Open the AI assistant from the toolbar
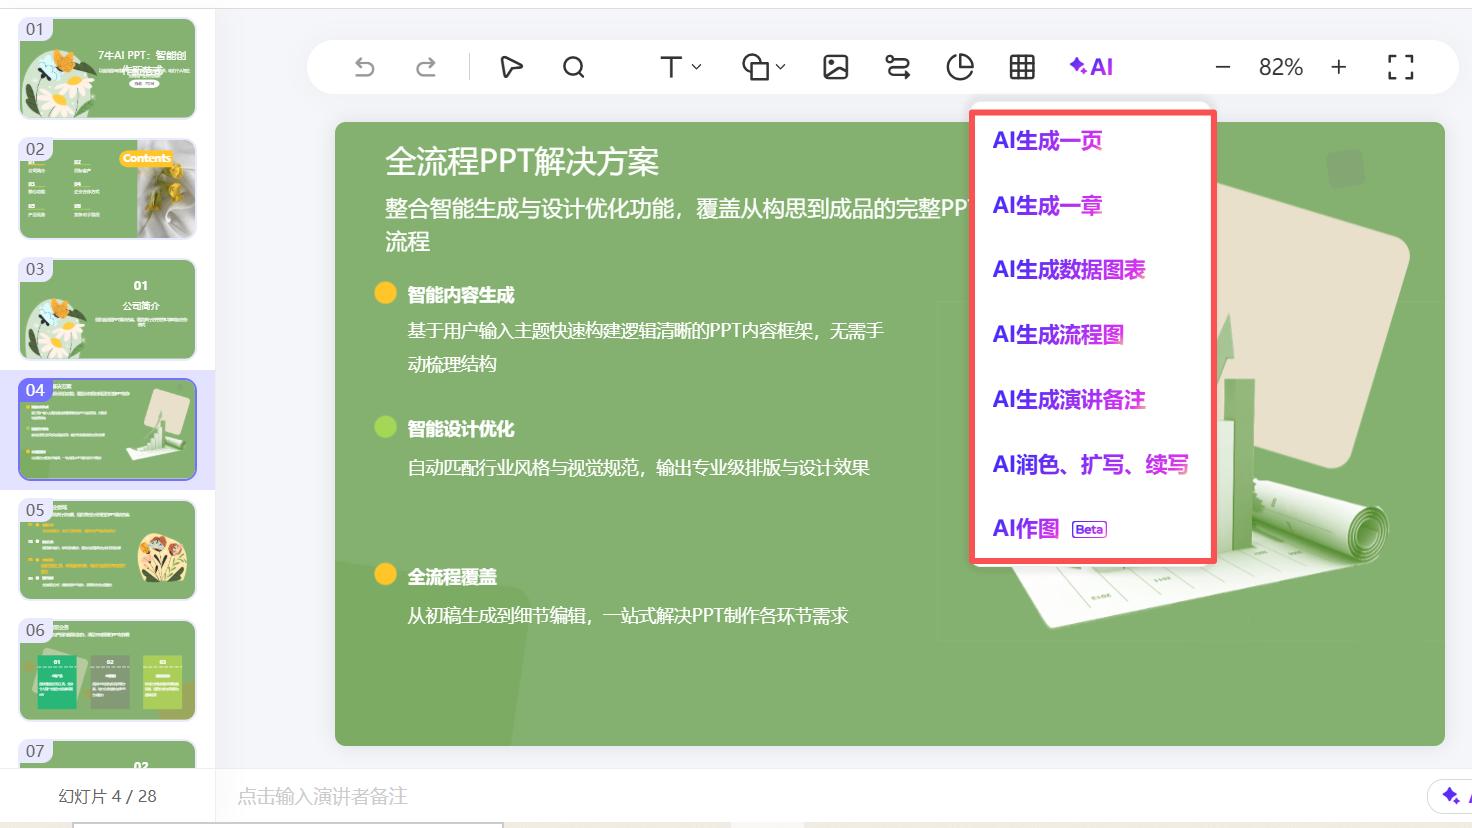Viewport: 1472px width, 828px height. [1090, 67]
